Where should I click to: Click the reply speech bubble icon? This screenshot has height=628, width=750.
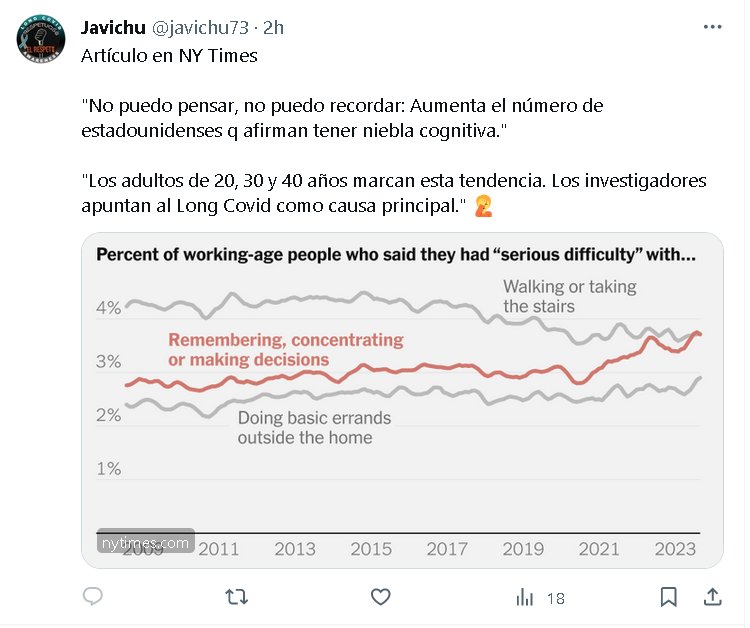tap(93, 597)
